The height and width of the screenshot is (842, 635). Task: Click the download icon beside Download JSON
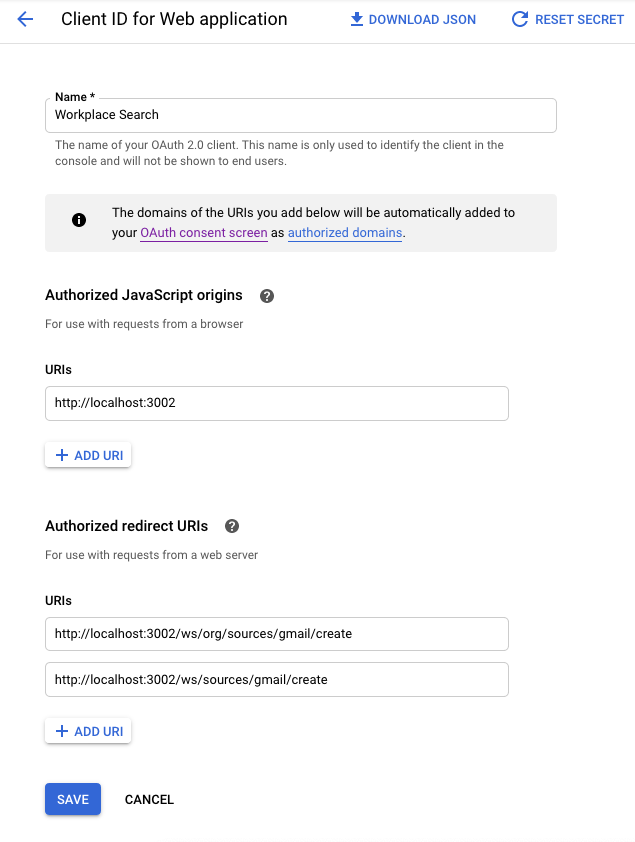point(356,19)
